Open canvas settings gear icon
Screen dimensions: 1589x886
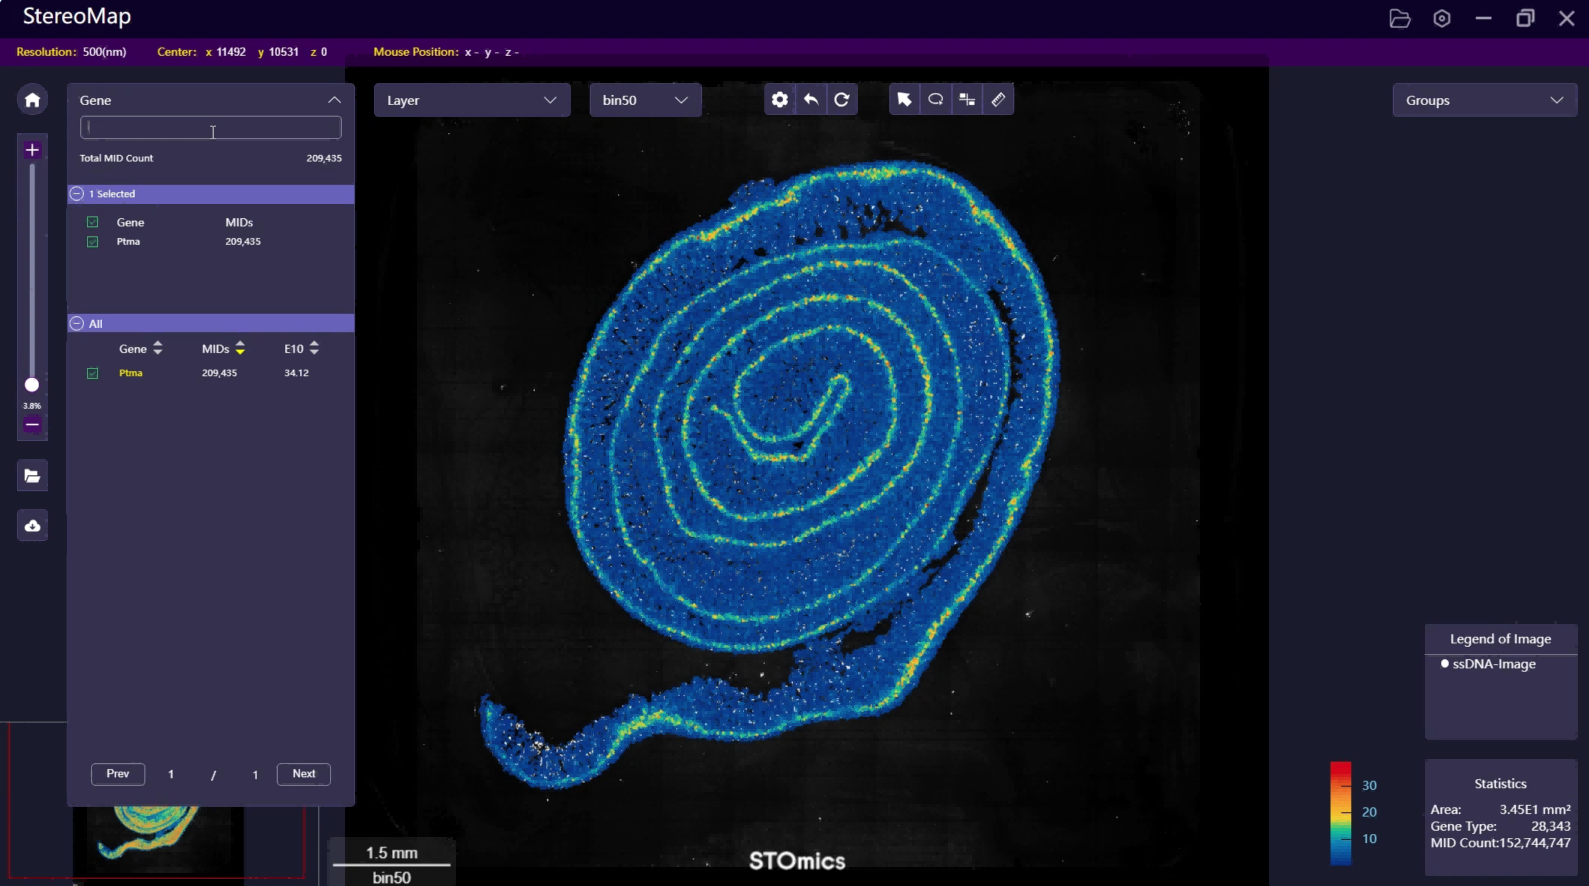(780, 100)
